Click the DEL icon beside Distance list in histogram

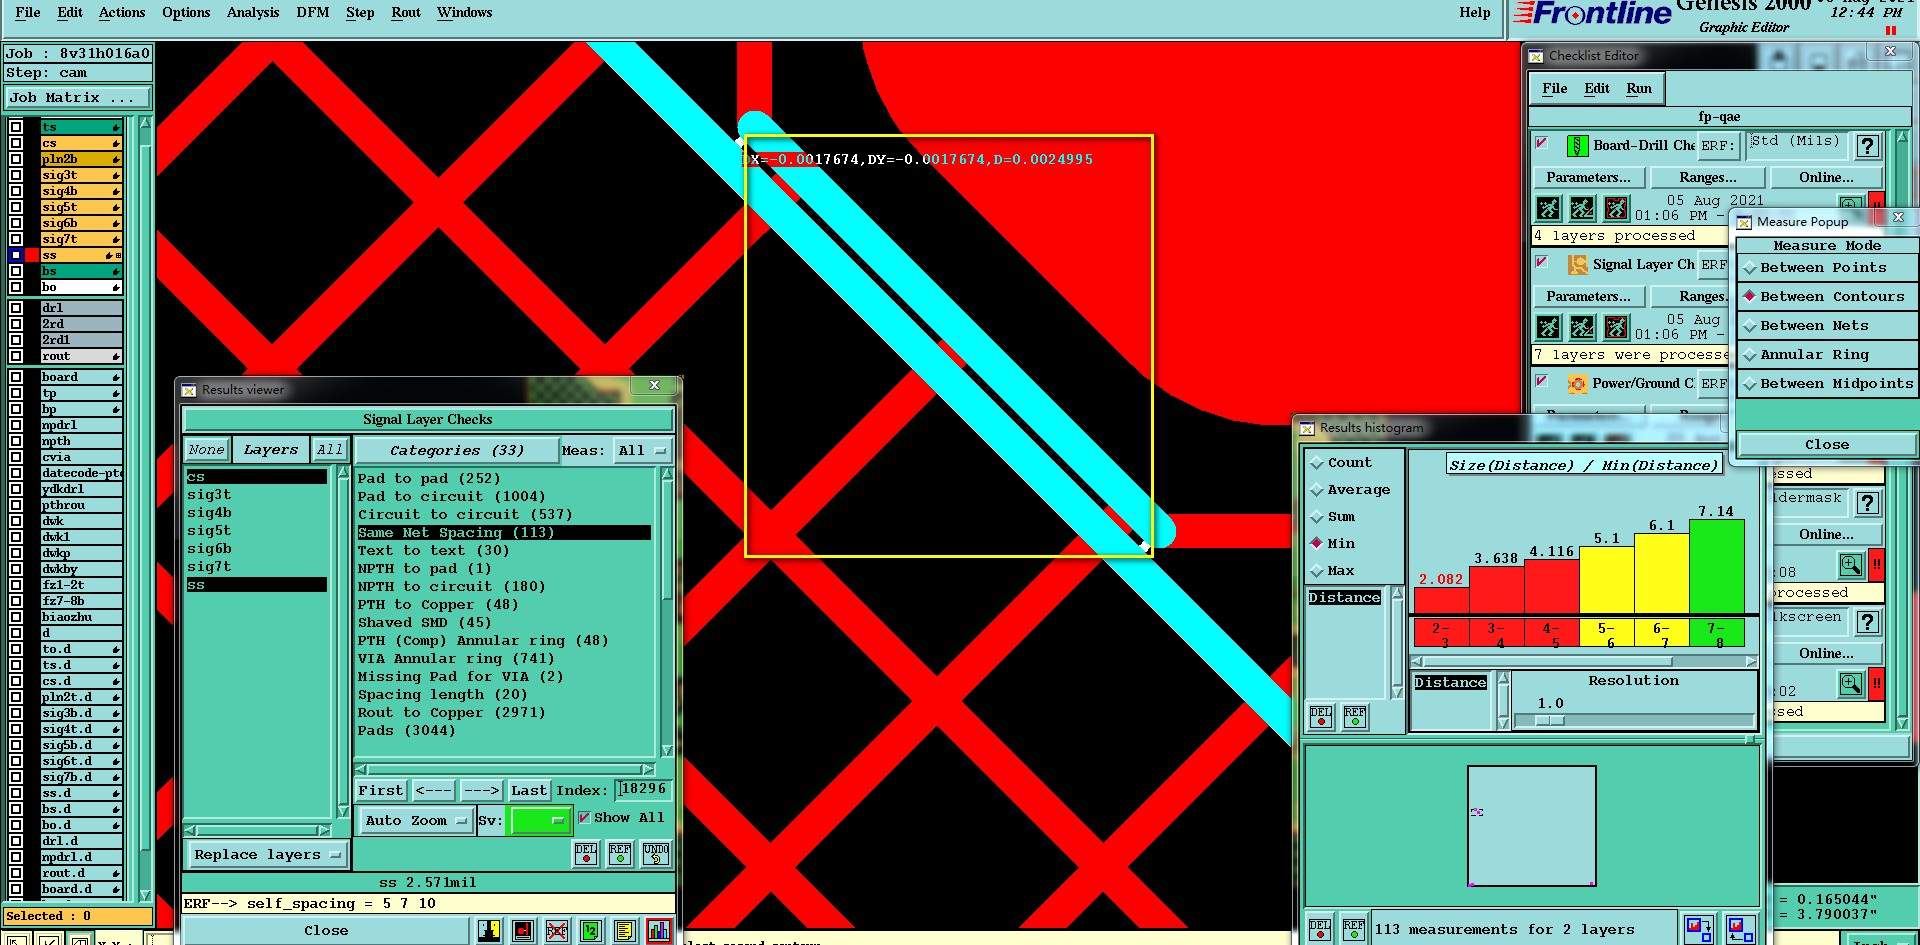click(x=1321, y=716)
